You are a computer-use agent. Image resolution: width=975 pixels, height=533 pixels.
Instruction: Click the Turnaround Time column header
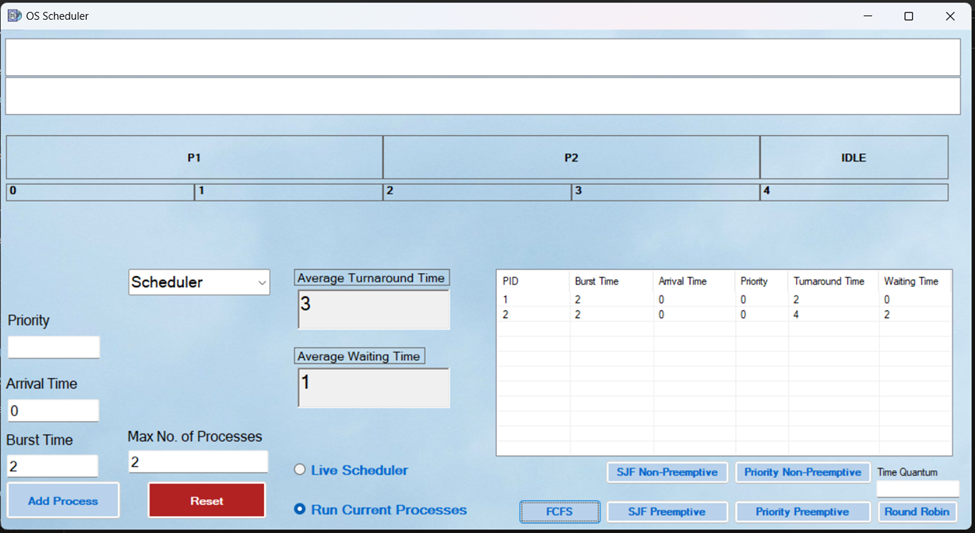833,281
